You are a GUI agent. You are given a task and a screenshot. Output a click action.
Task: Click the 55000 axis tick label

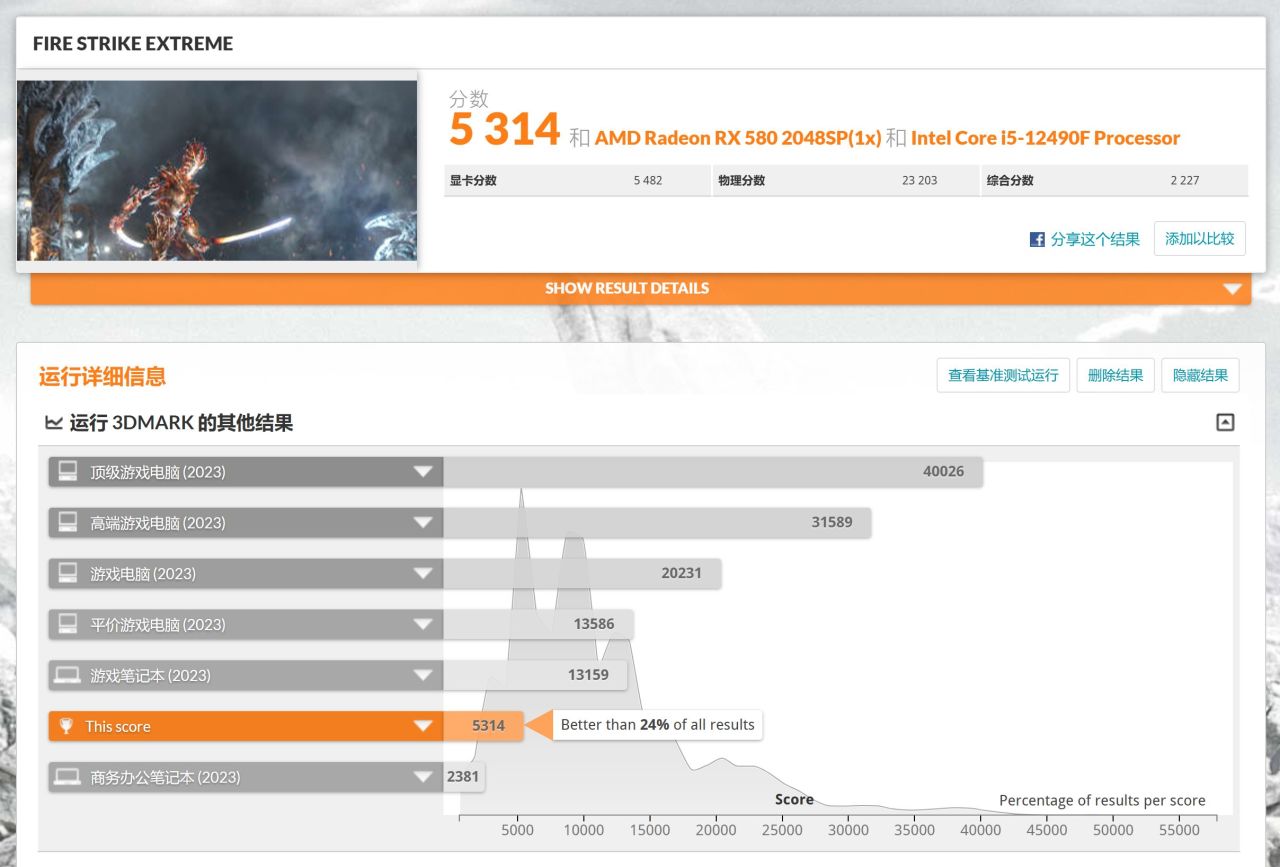(x=1179, y=830)
